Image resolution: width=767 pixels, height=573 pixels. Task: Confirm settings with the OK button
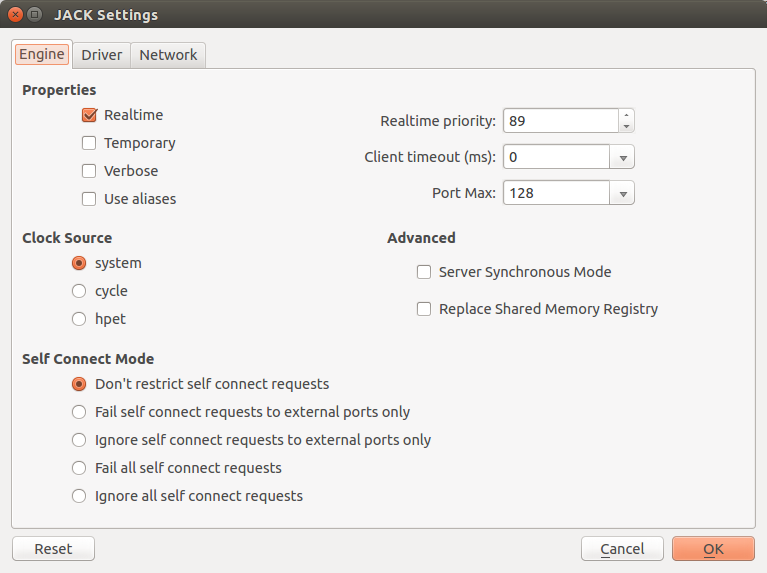click(713, 549)
